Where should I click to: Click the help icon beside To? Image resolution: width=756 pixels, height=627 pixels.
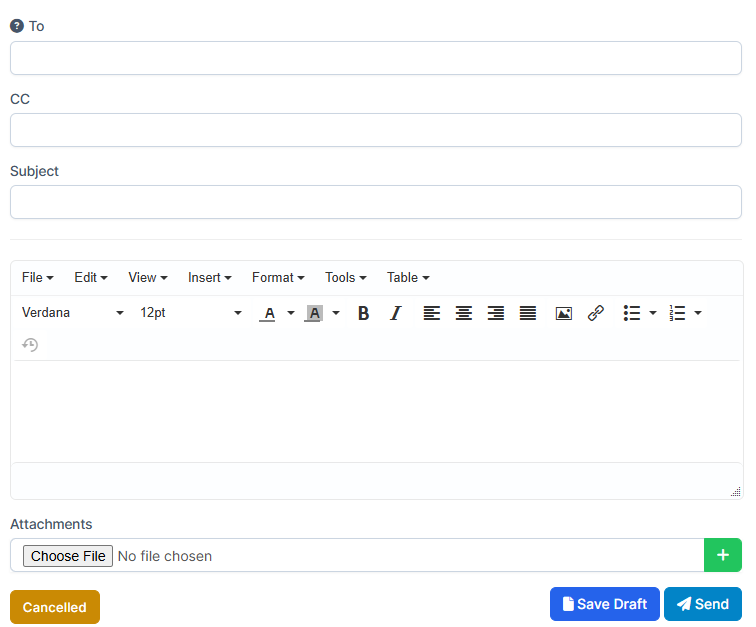click(x=17, y=26)
